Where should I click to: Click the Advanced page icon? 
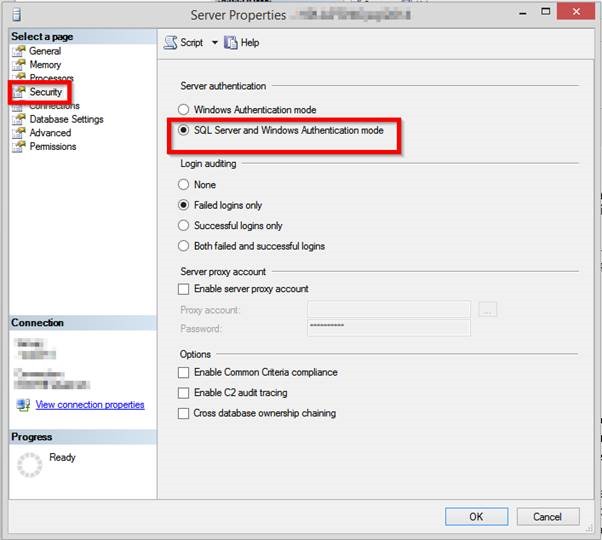tap(19, 133)
